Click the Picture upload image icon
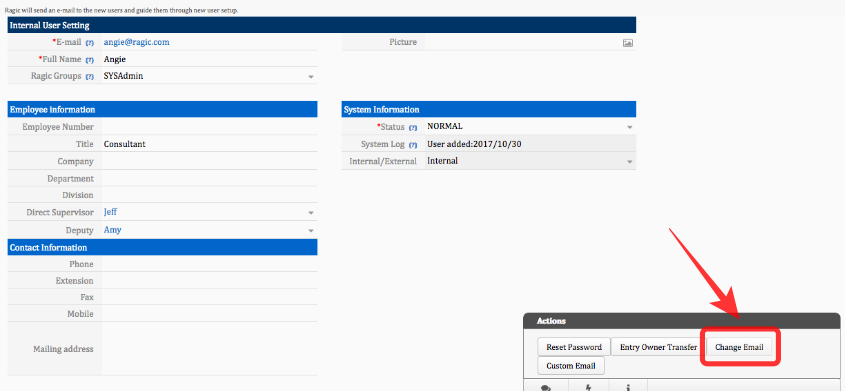Image resolution: width=845 pixels, height=391 pixels. (x=627, y=43)
